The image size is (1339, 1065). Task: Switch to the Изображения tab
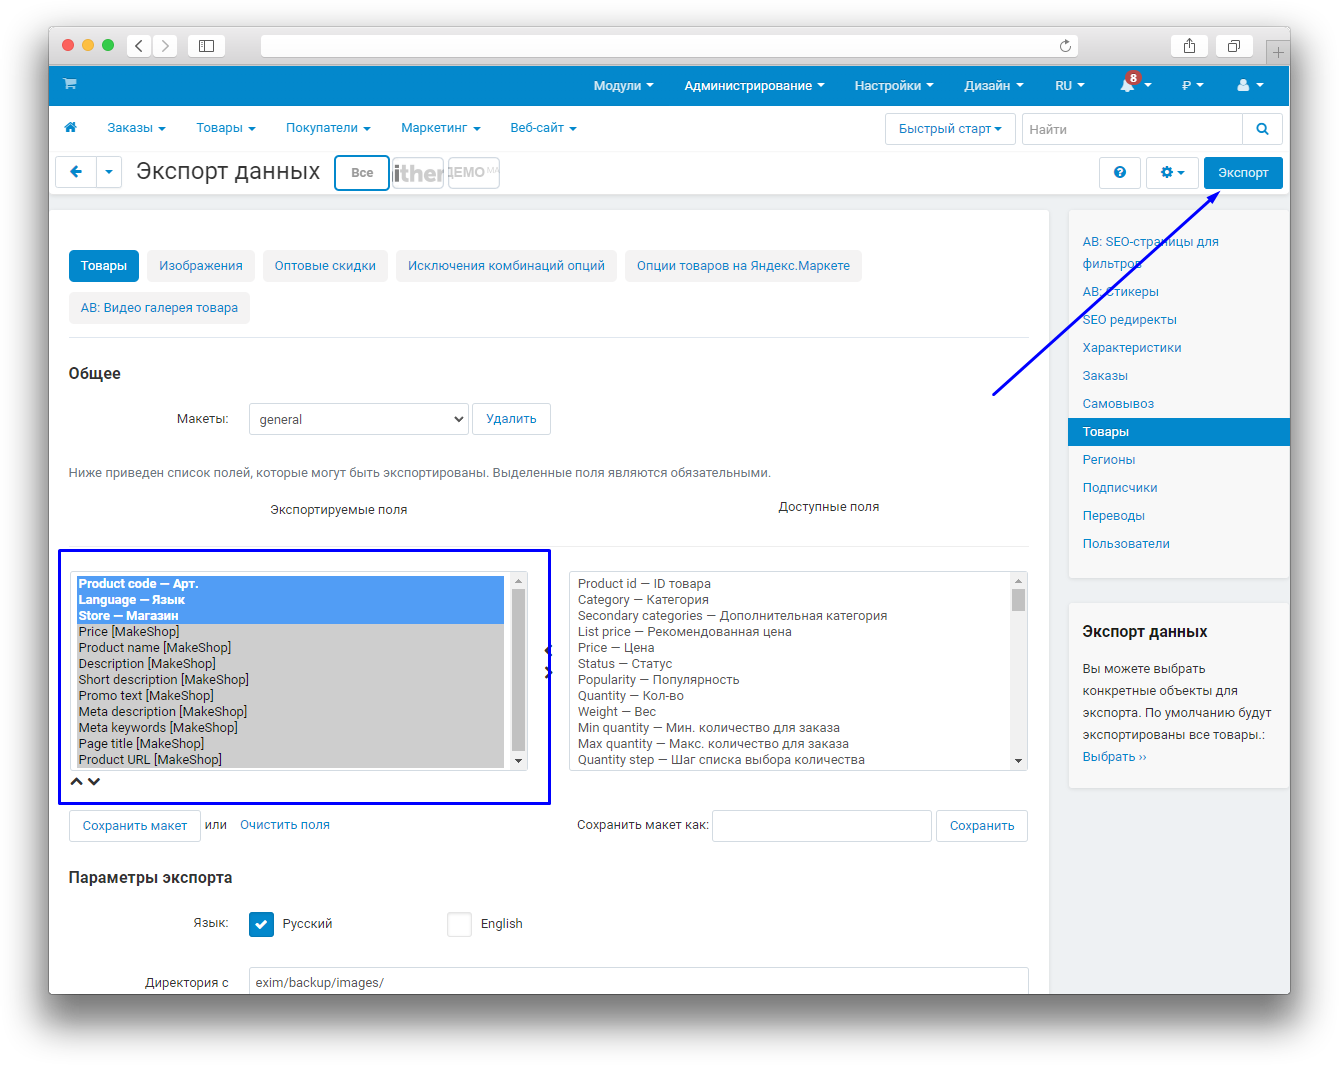200,266
